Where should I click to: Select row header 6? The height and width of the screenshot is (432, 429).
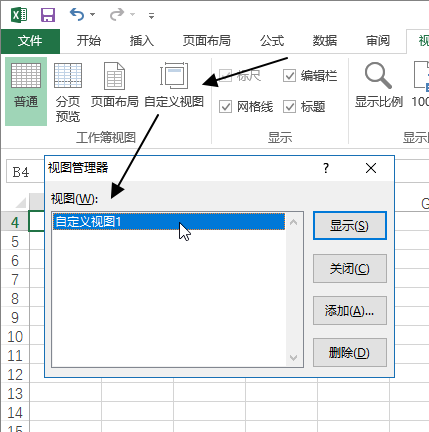pyautogui.click(x=15, y=260)
